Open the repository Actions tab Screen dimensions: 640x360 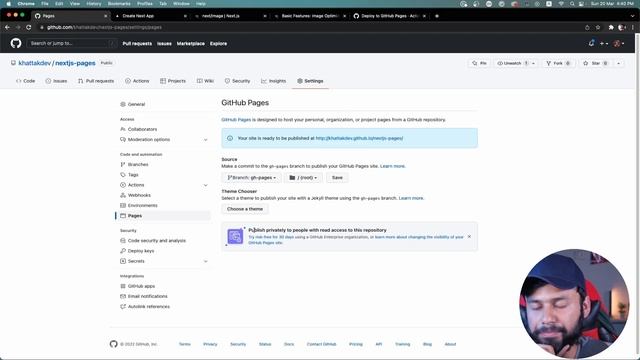pyautogui.click(x=137, y=81)
